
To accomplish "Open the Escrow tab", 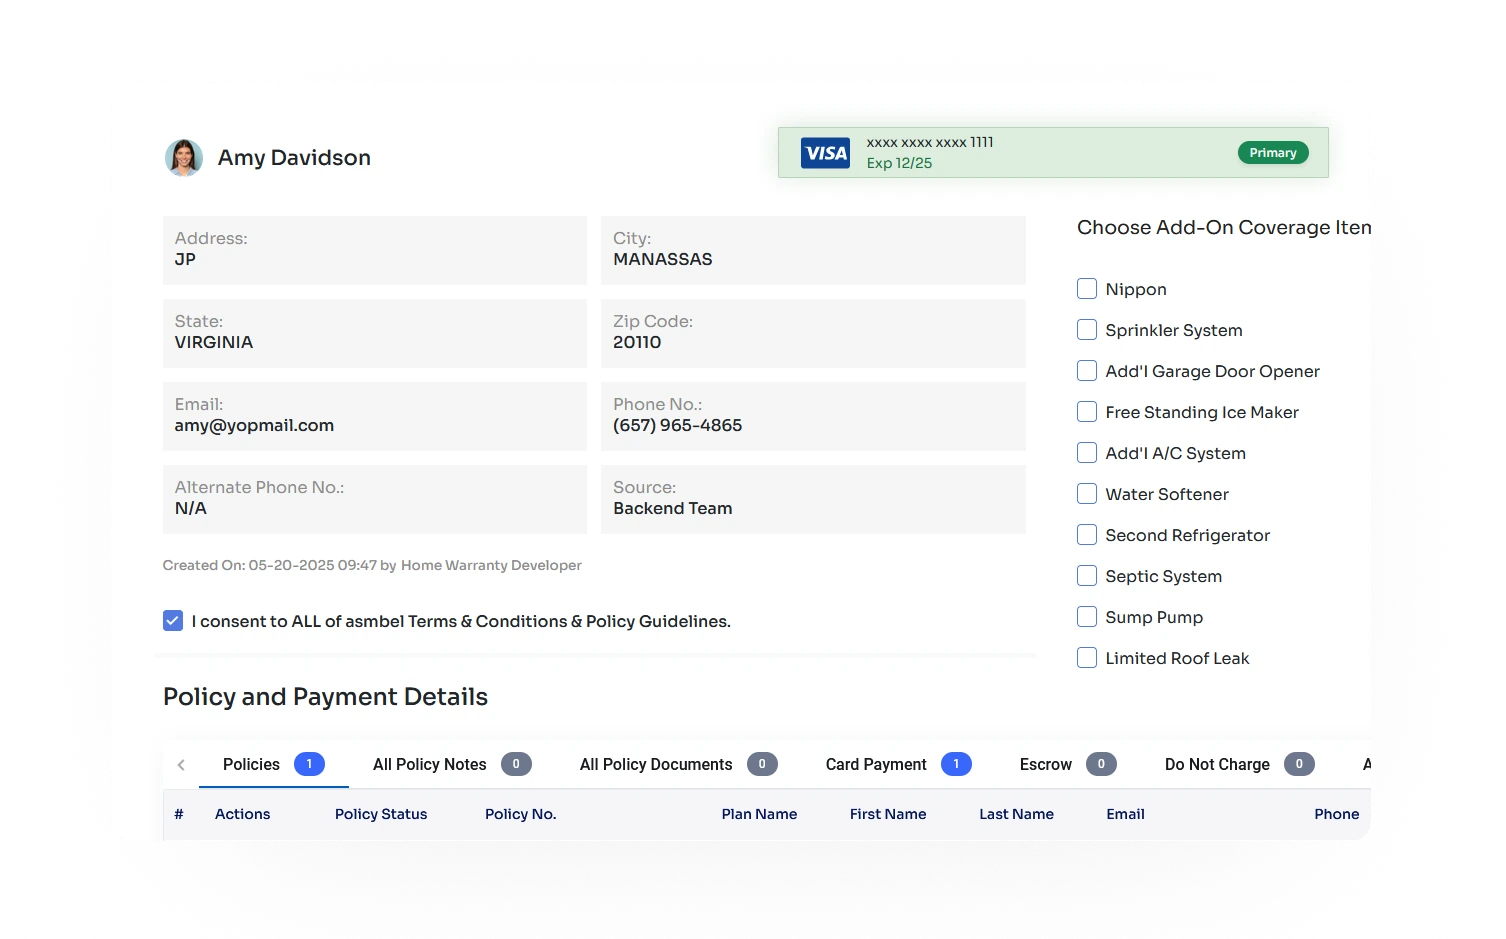I will pos(1067,764).
